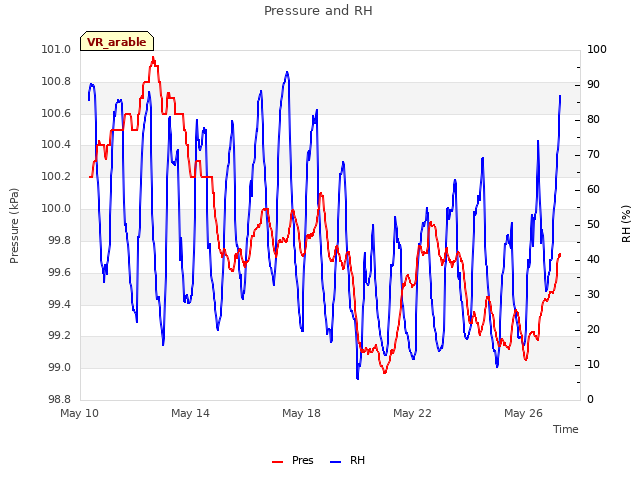The height and width of the screenshot is (480, 640).
Task: Click the 50 RH tick label
Action: [593, 225]
